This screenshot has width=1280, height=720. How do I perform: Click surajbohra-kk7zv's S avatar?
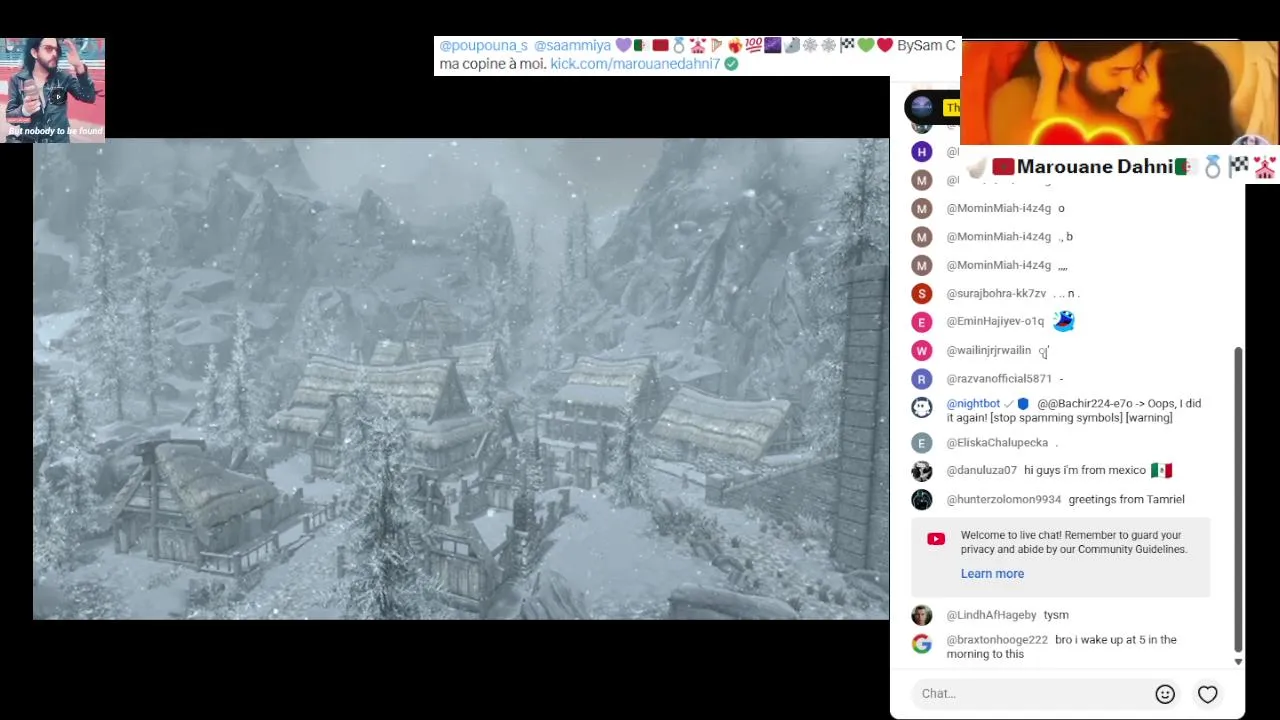point(922,294)
